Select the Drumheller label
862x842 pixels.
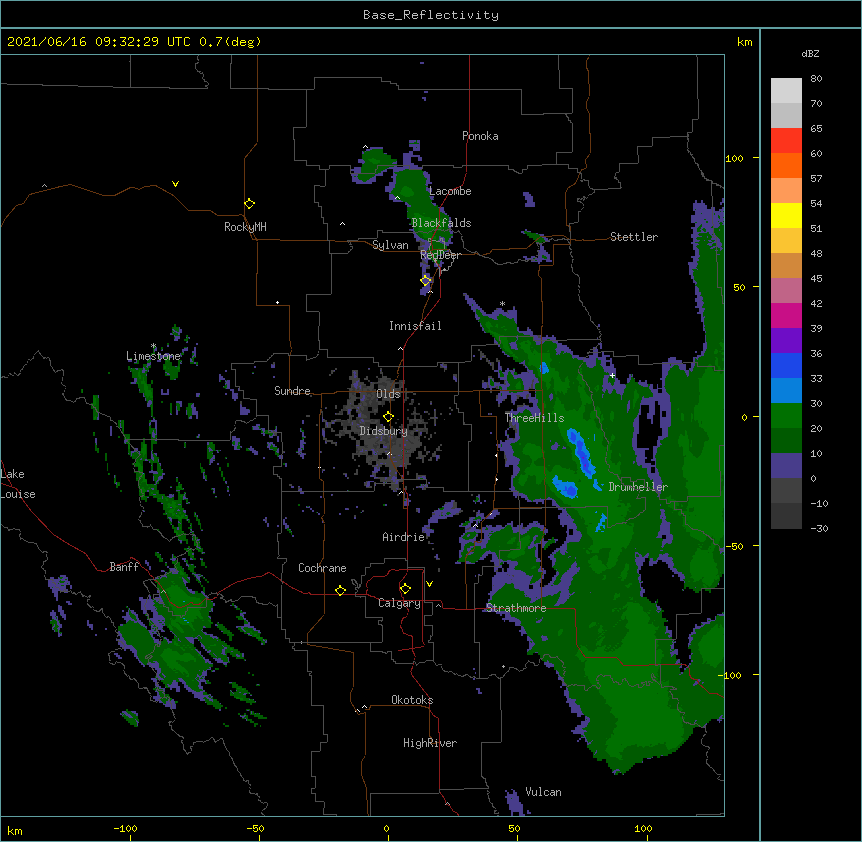coord(638,487)
